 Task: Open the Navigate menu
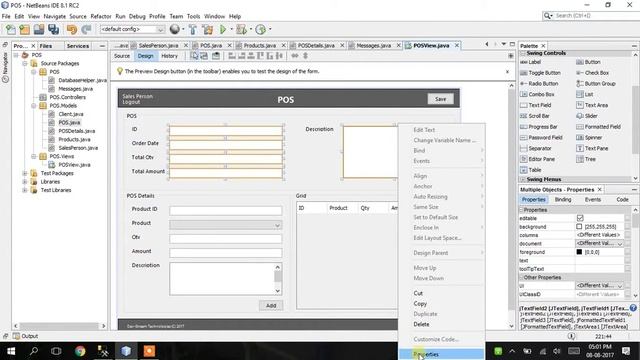[x=54, y=16]
